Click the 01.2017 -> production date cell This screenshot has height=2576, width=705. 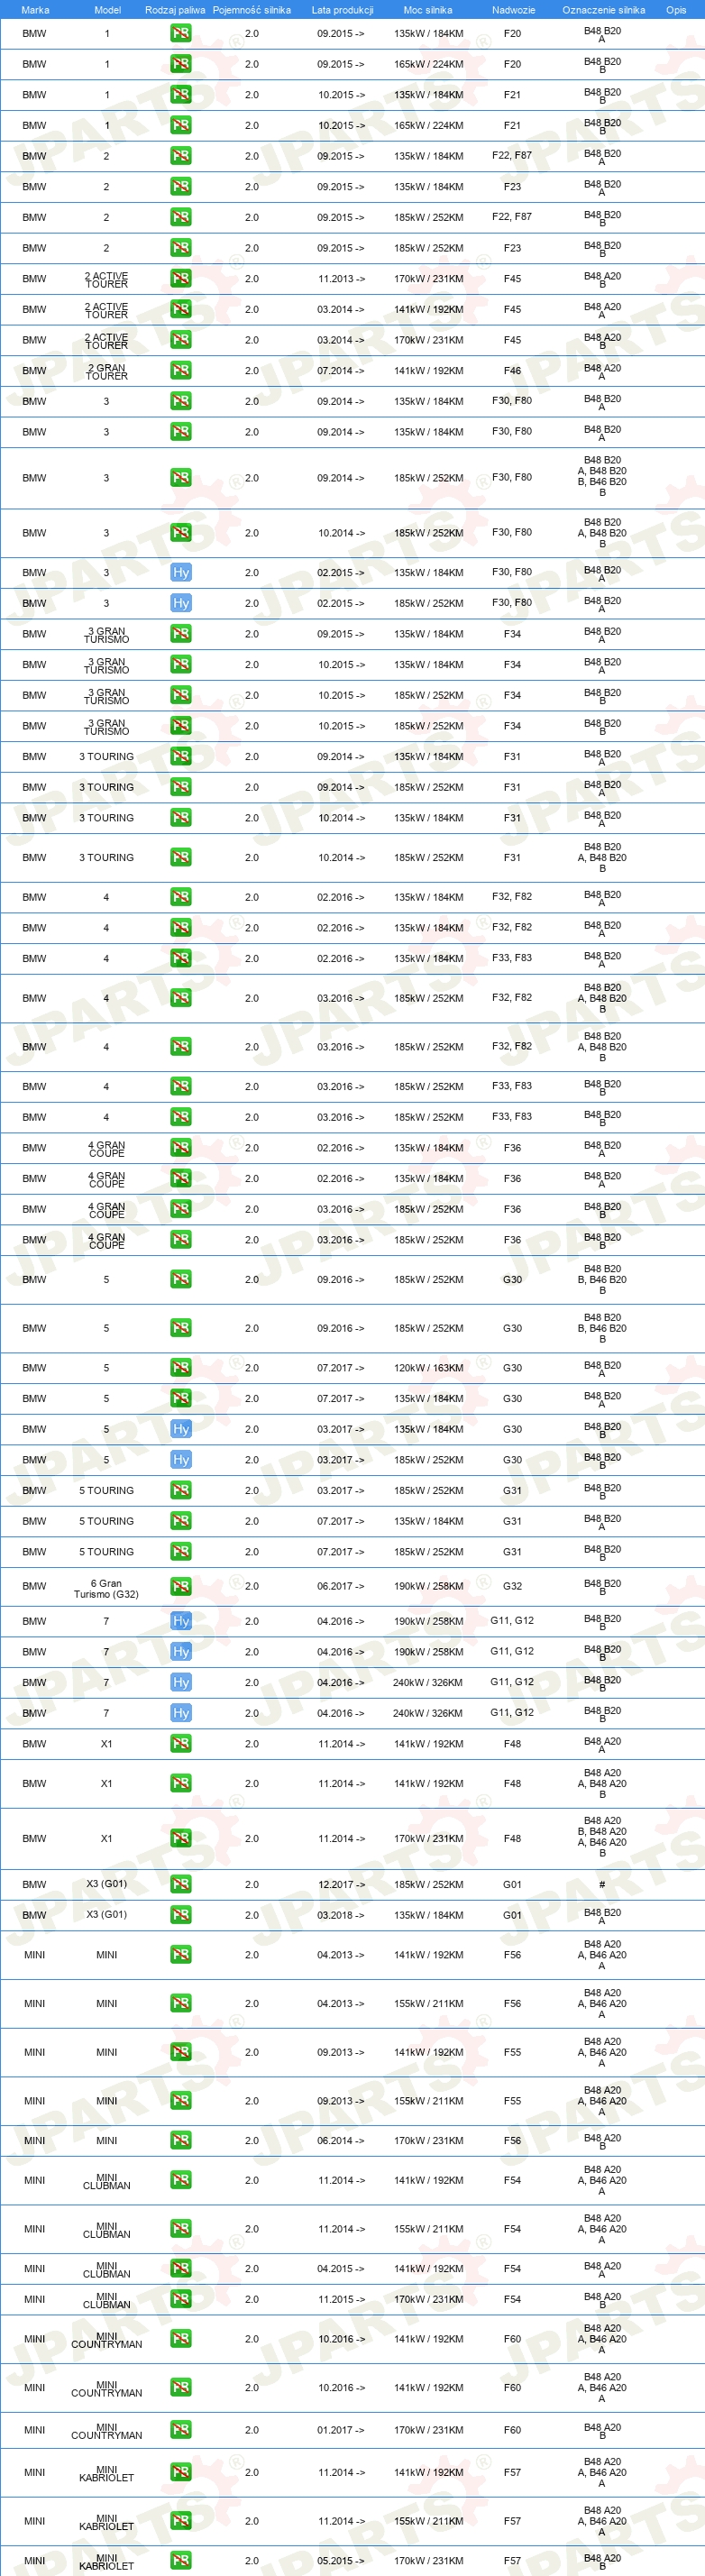coord(341,2430)
